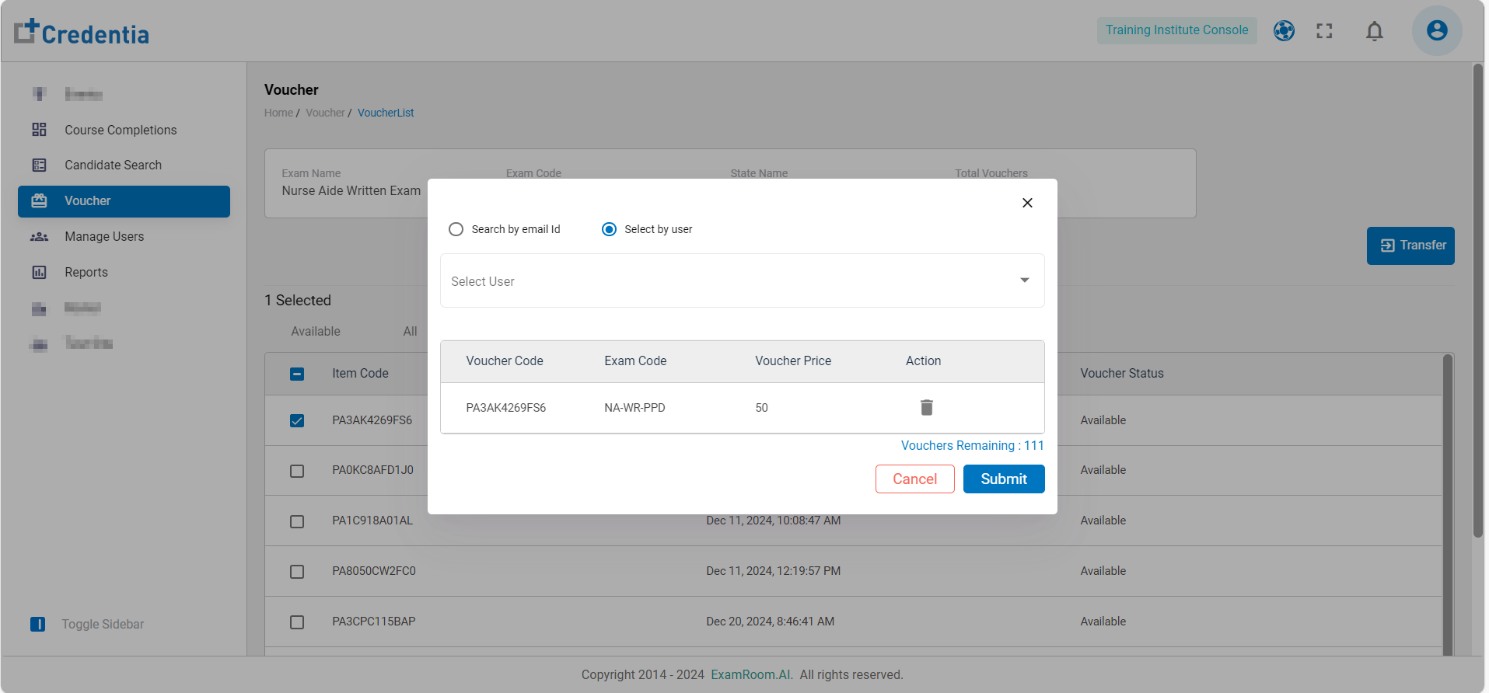This screenshot has height=693, width=1489.
Task: Click Nurse Aide Written Exam text
Action: coord(351,190)
